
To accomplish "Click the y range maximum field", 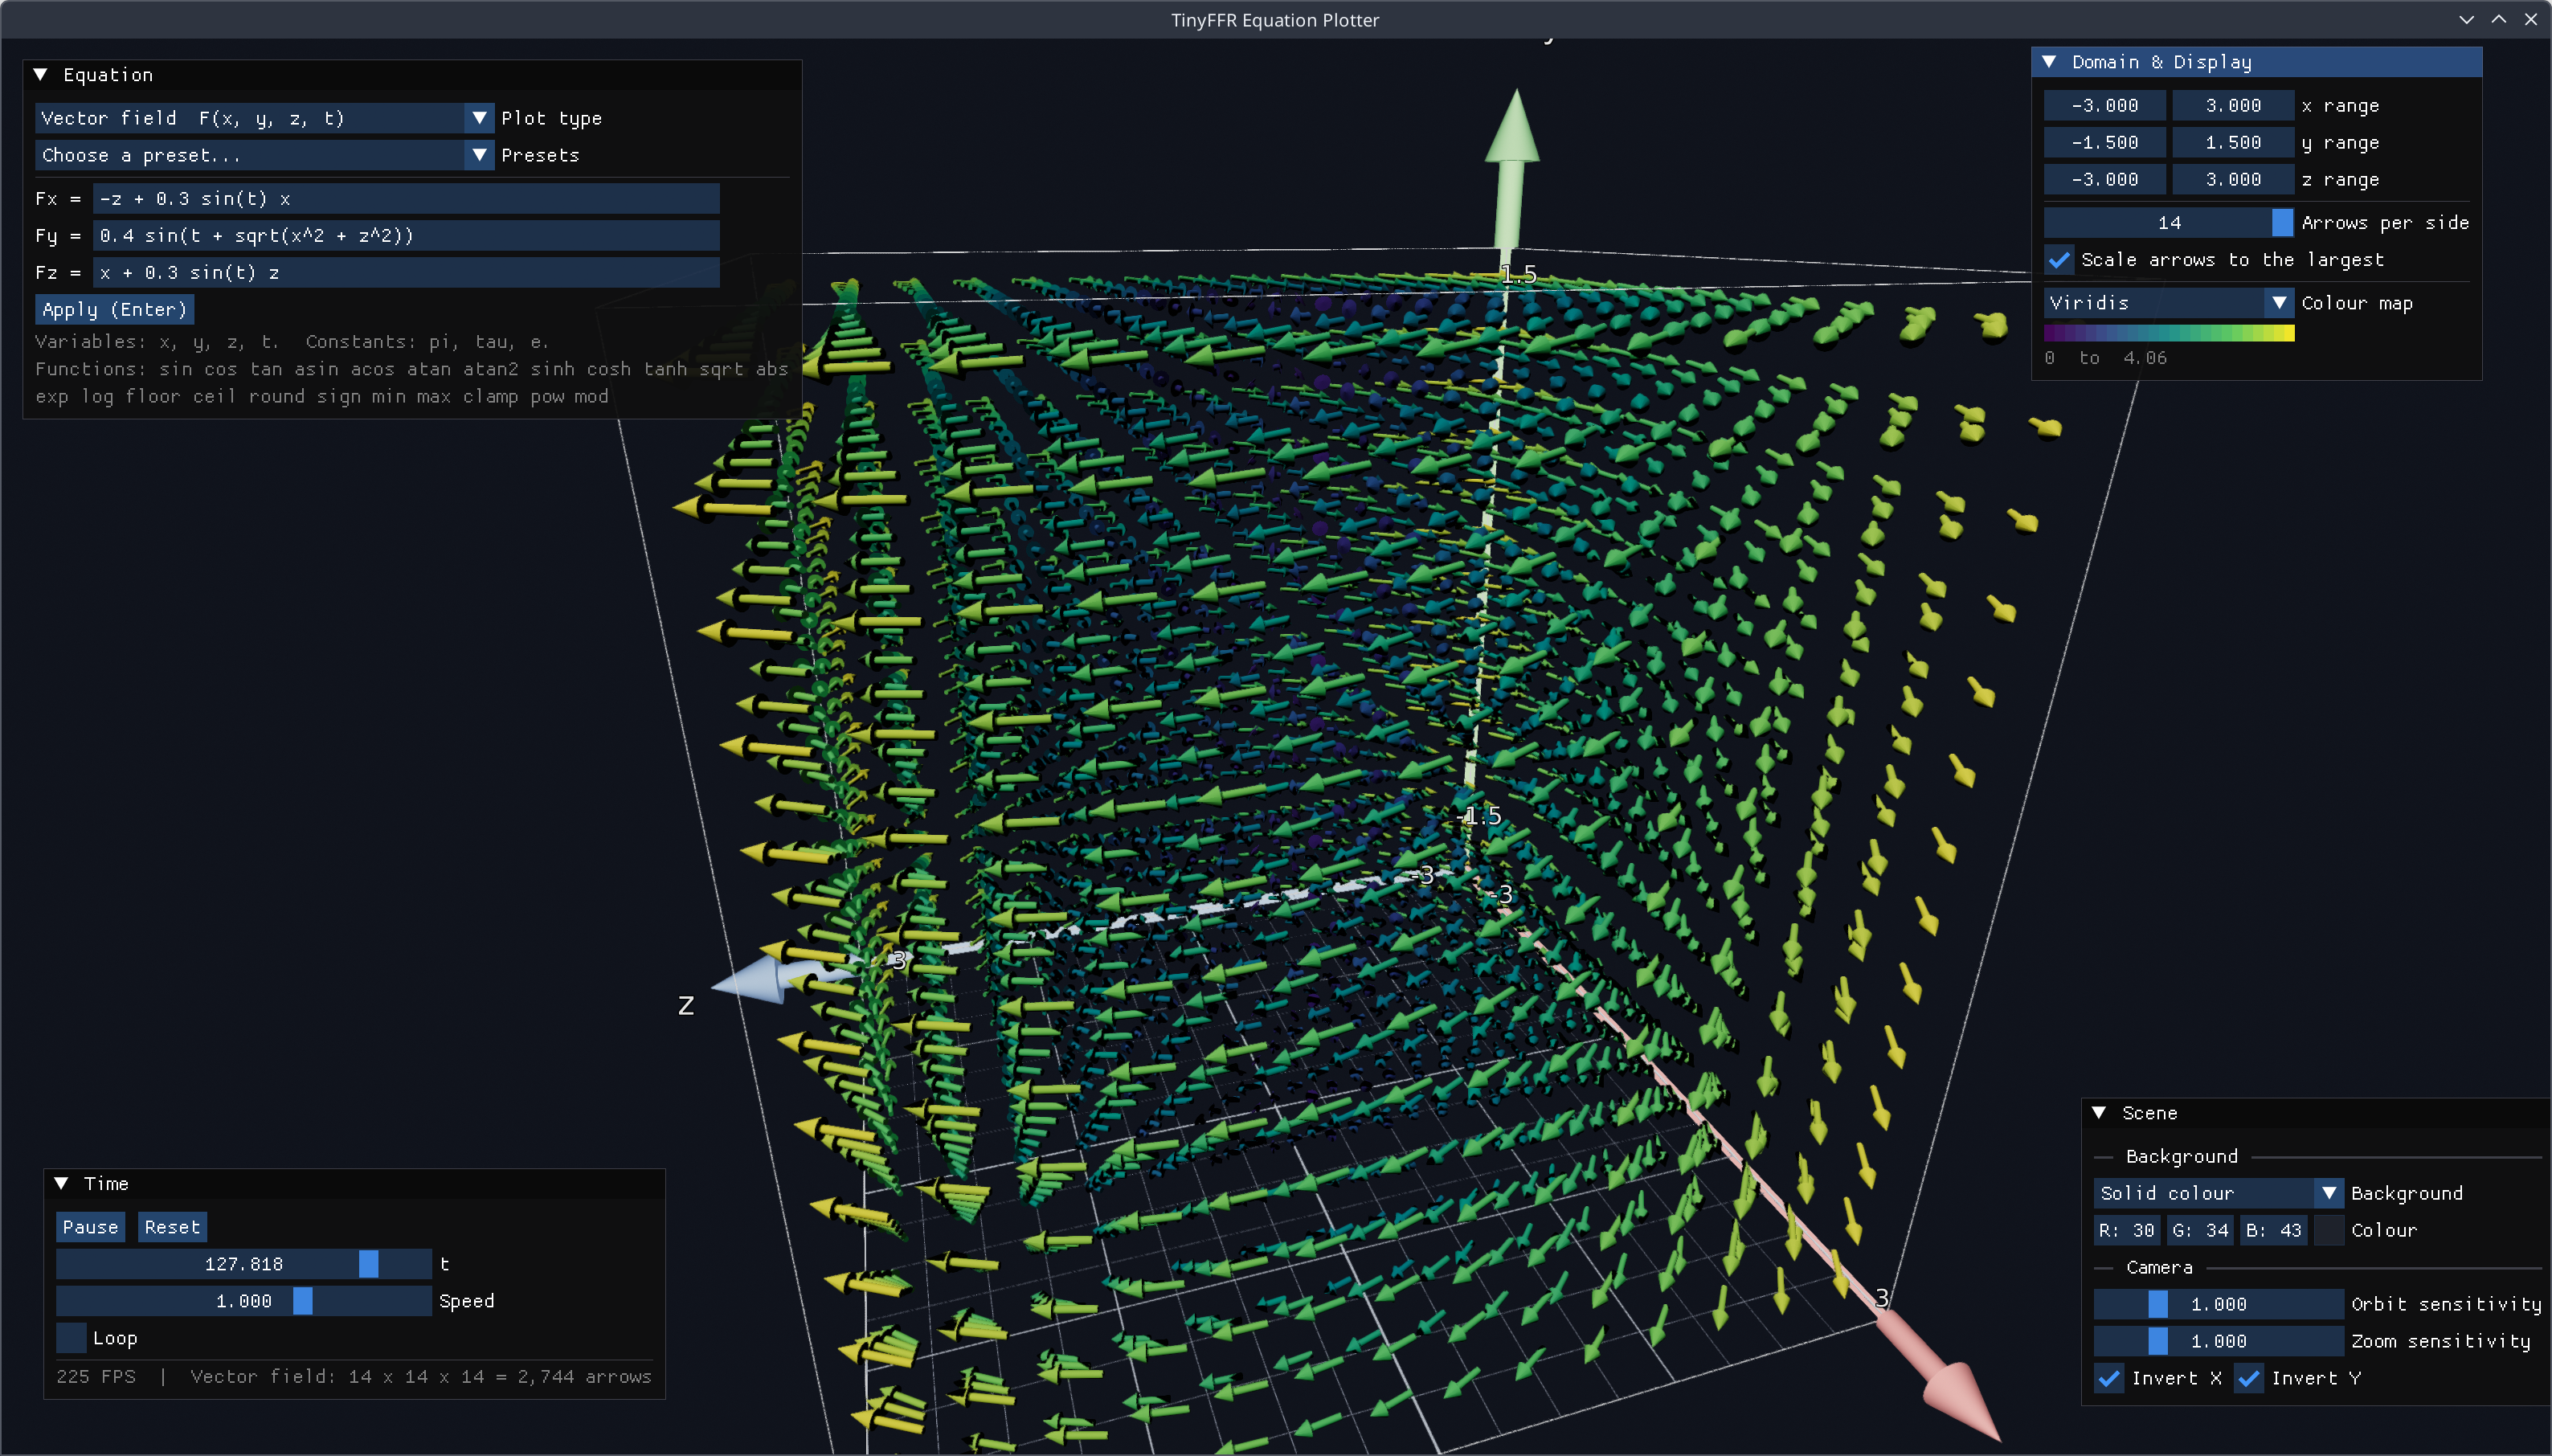I will (2232, 142).
